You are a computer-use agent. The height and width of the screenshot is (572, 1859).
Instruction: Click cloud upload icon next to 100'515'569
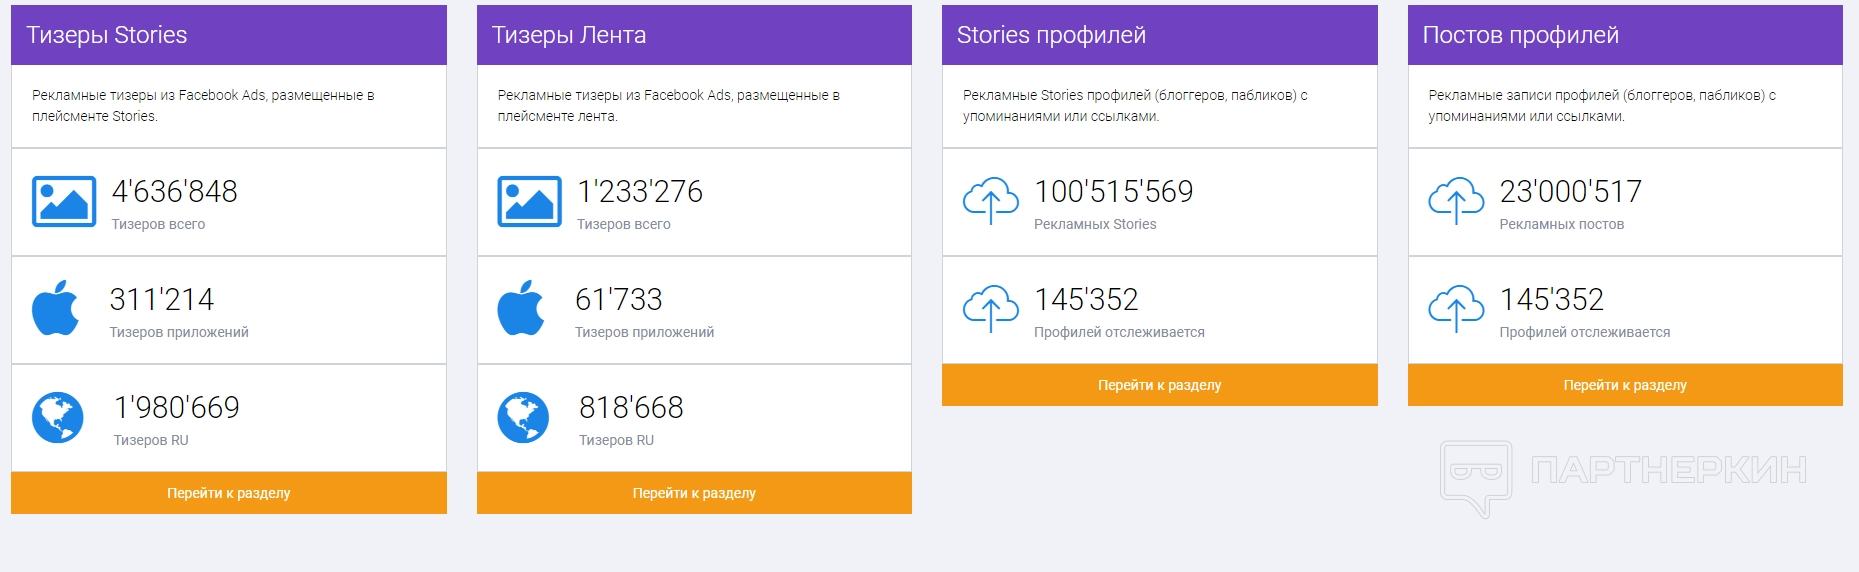[x=990, y=201]
